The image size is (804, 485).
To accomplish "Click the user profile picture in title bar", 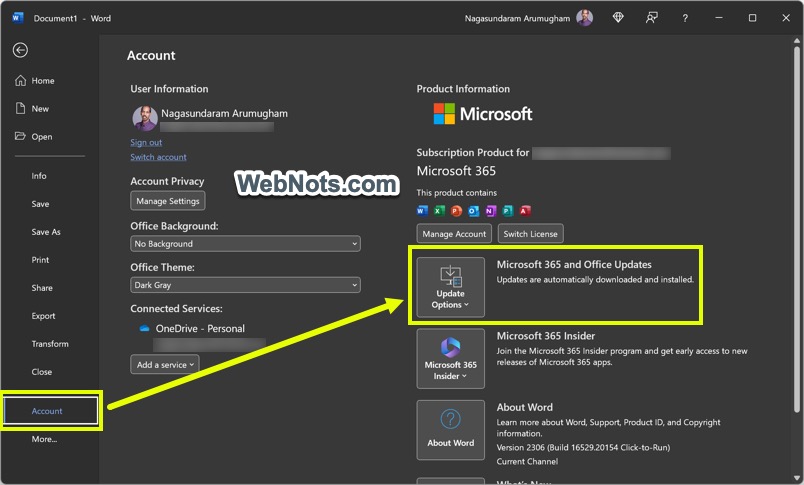I will 584,18.
